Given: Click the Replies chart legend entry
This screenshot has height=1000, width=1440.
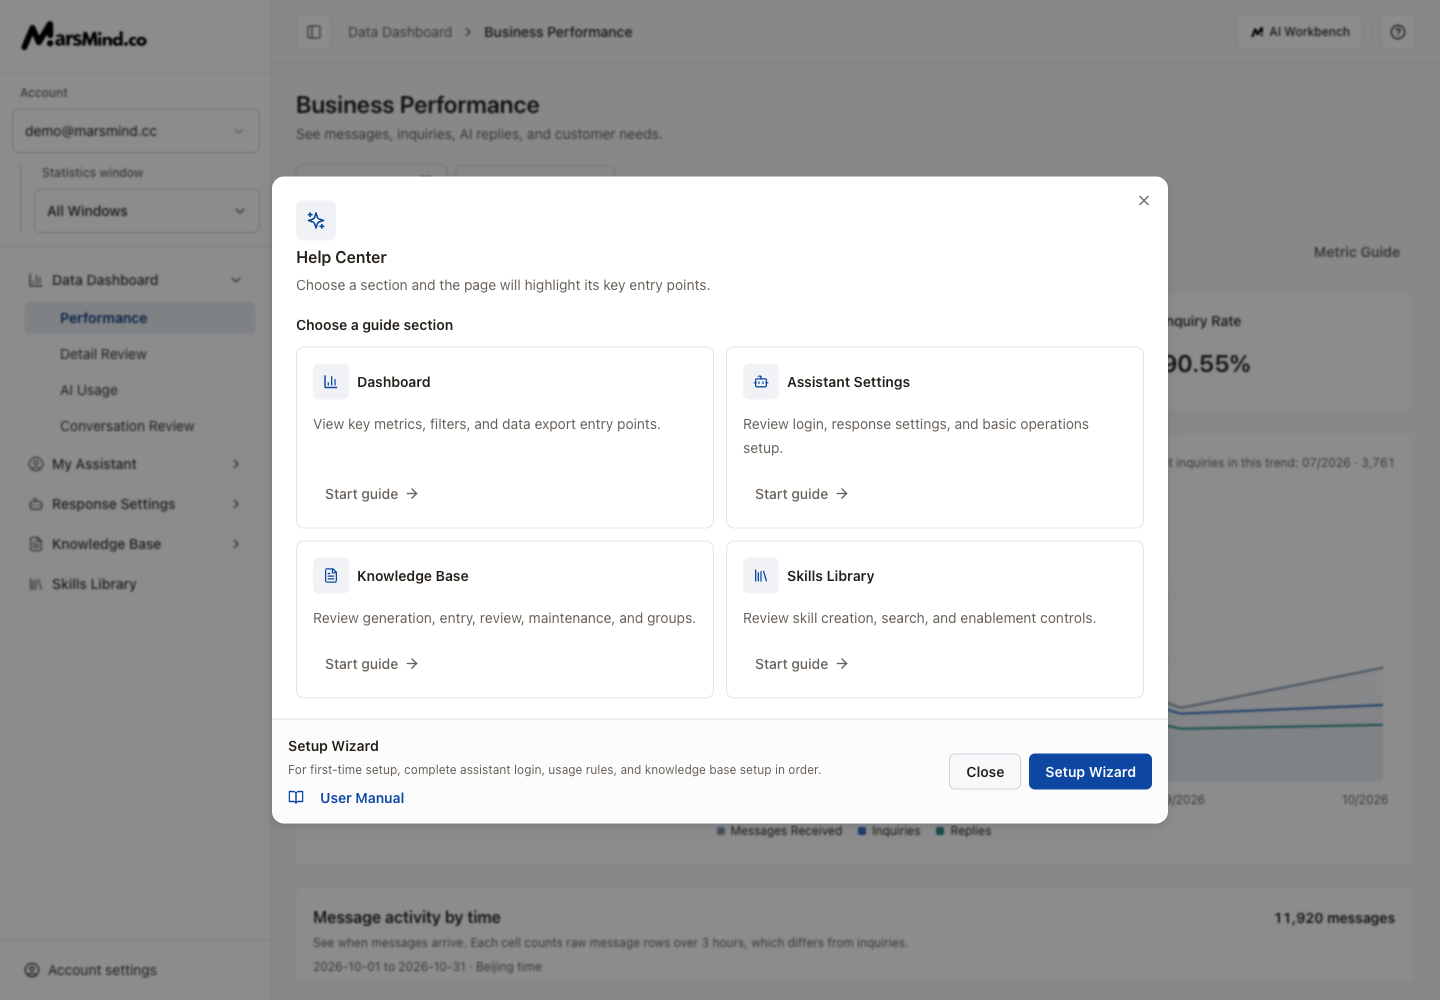Looking at the screenshot, I should 963,831.
